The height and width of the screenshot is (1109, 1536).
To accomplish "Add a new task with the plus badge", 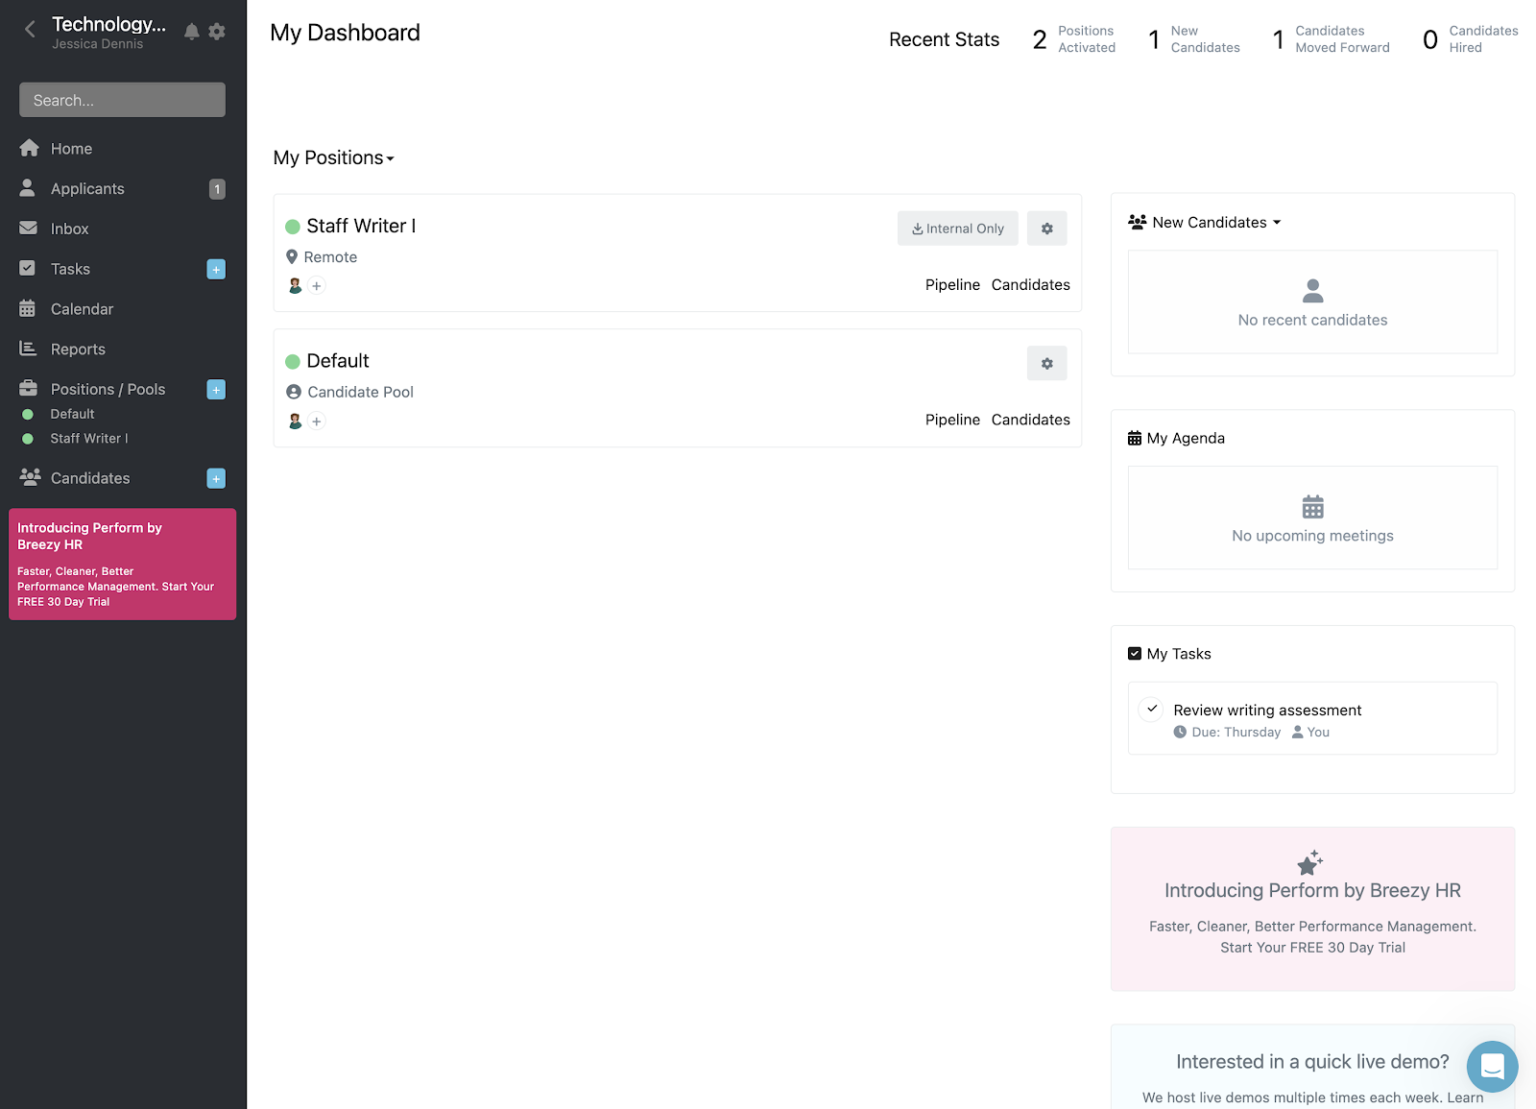I will [x=215, y=268].
